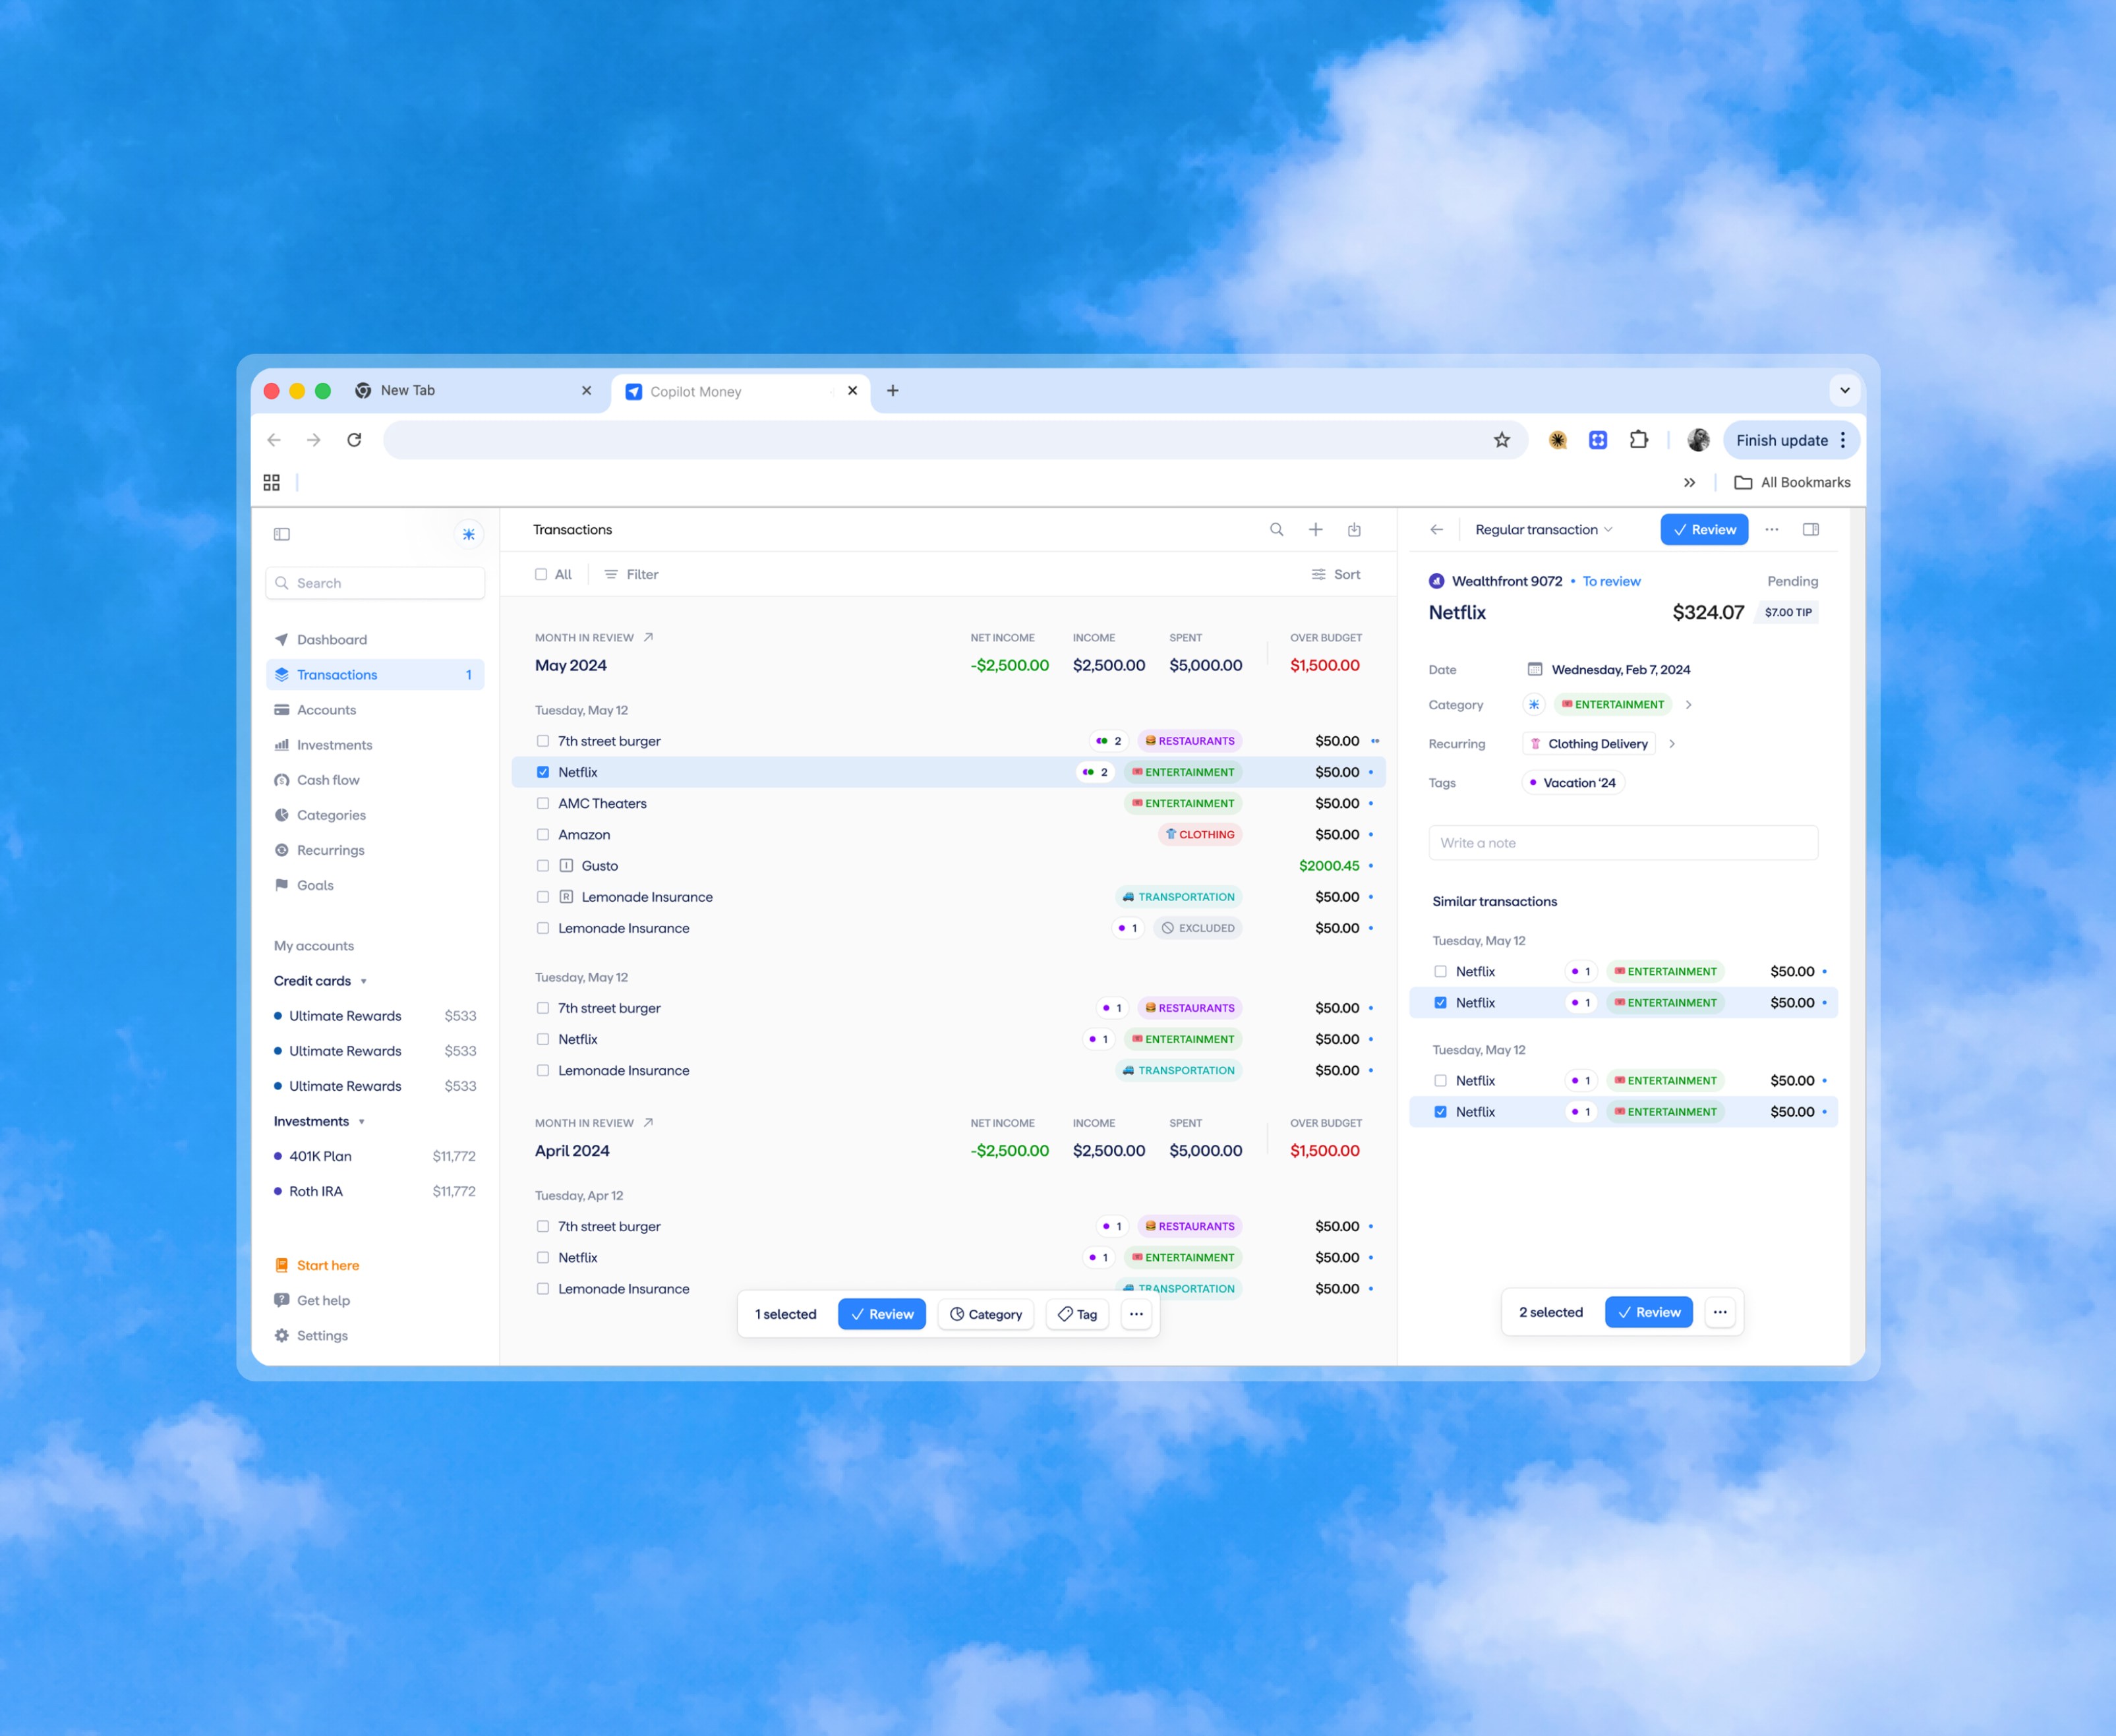Check the AMC Theaters transaction checkbox

pos(542,803)
